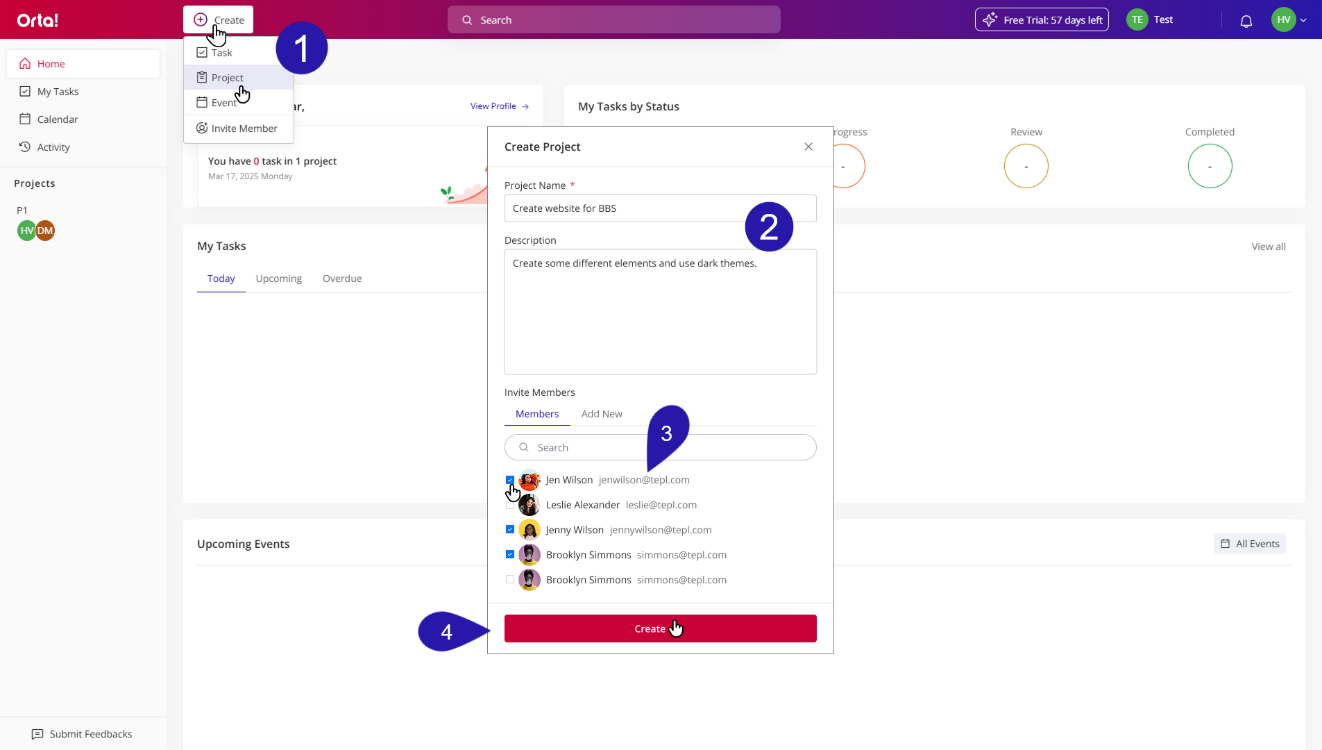
Task: Uncheck the Jenny Wilson member checkbox
Action: coord(510,530)
